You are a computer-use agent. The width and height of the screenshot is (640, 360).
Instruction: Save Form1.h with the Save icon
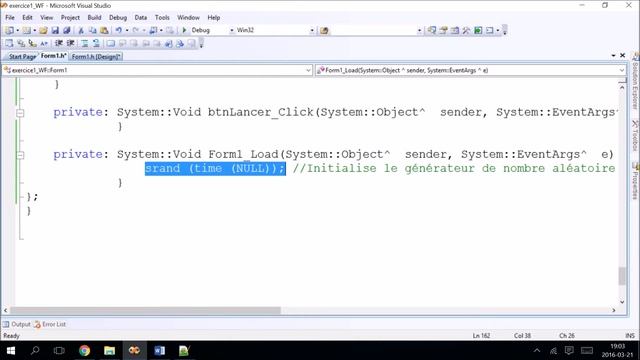click(x=55, y=30)
